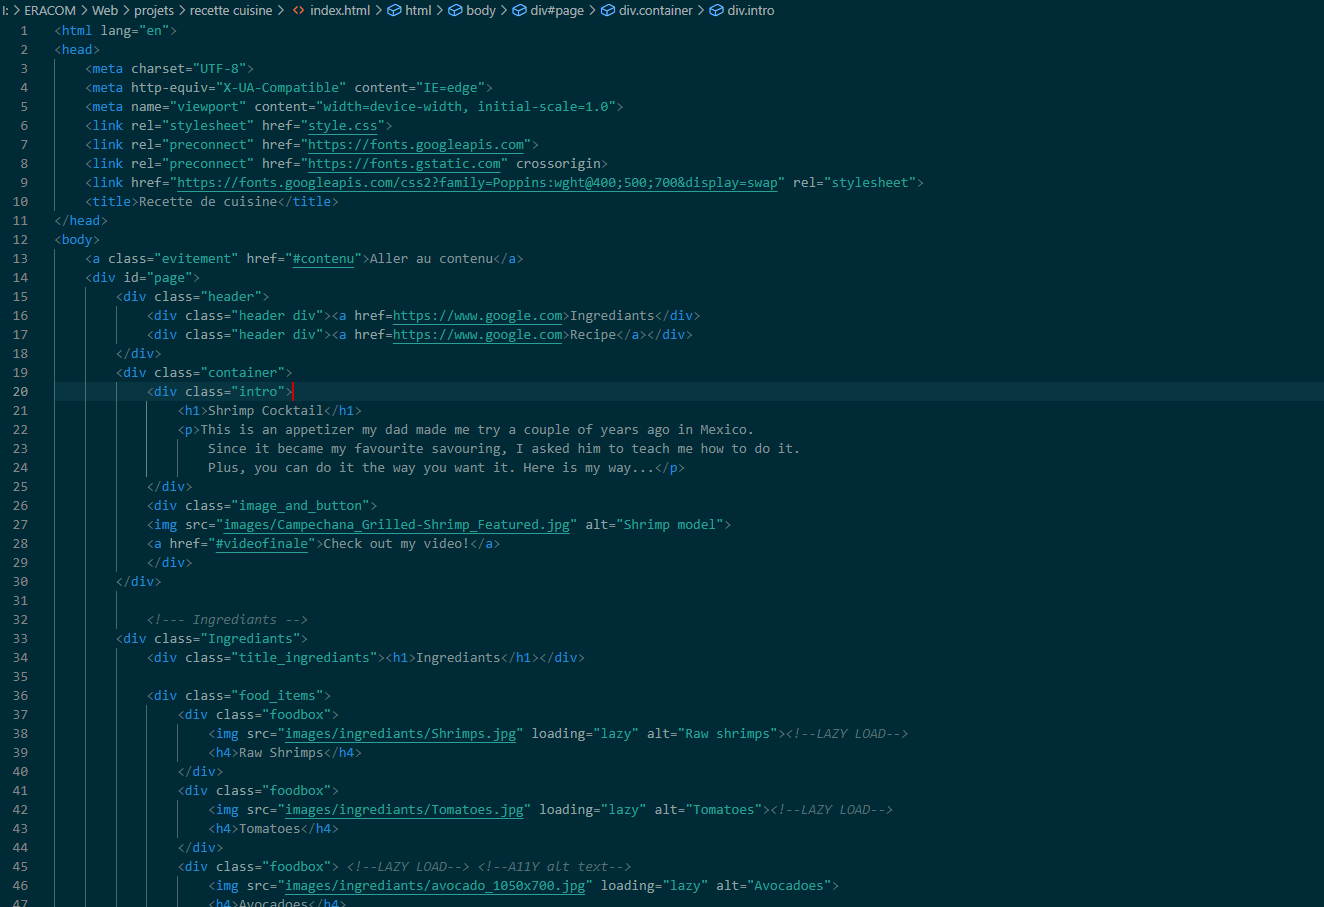Click line number 20 in gutter

click(21, 392)
